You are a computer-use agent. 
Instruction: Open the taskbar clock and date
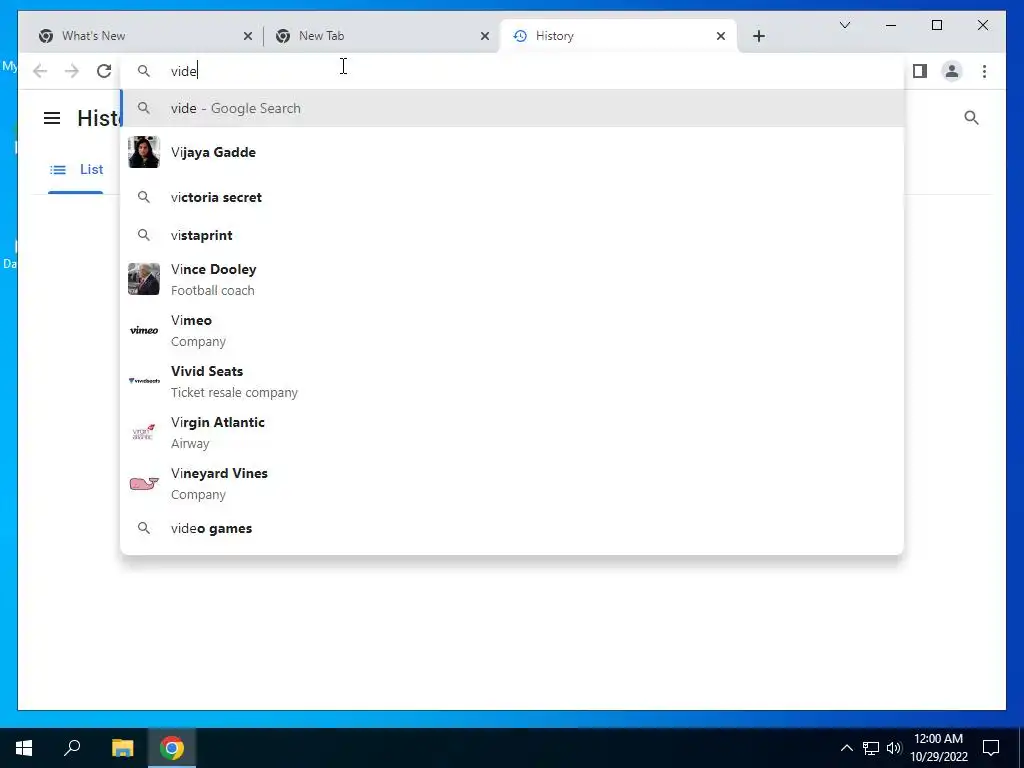(938, 748)
